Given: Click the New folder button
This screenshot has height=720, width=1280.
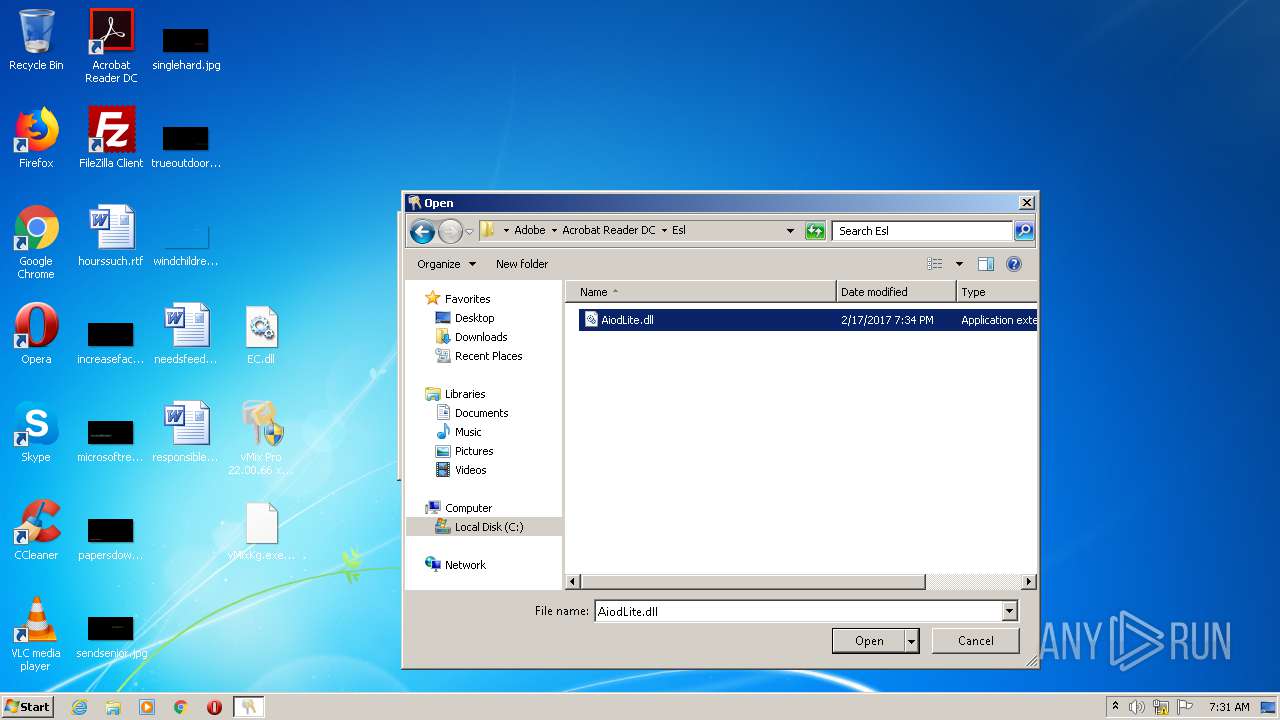Looking at the screenshot, I should pos(522,264).
